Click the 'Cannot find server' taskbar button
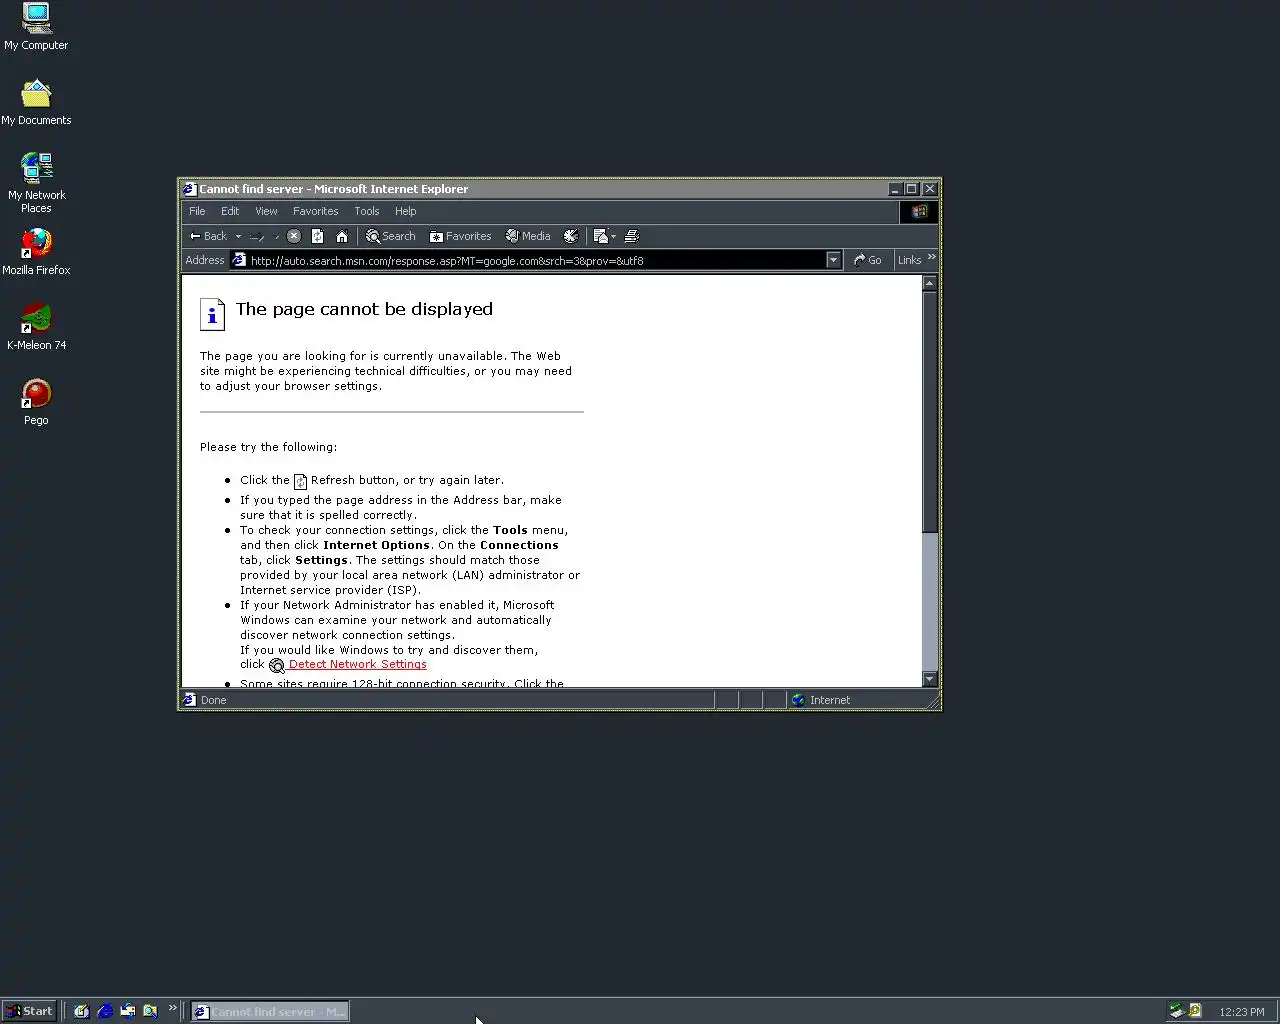Viewport: 1280px width, 1024px height. tap(270, 1011)
